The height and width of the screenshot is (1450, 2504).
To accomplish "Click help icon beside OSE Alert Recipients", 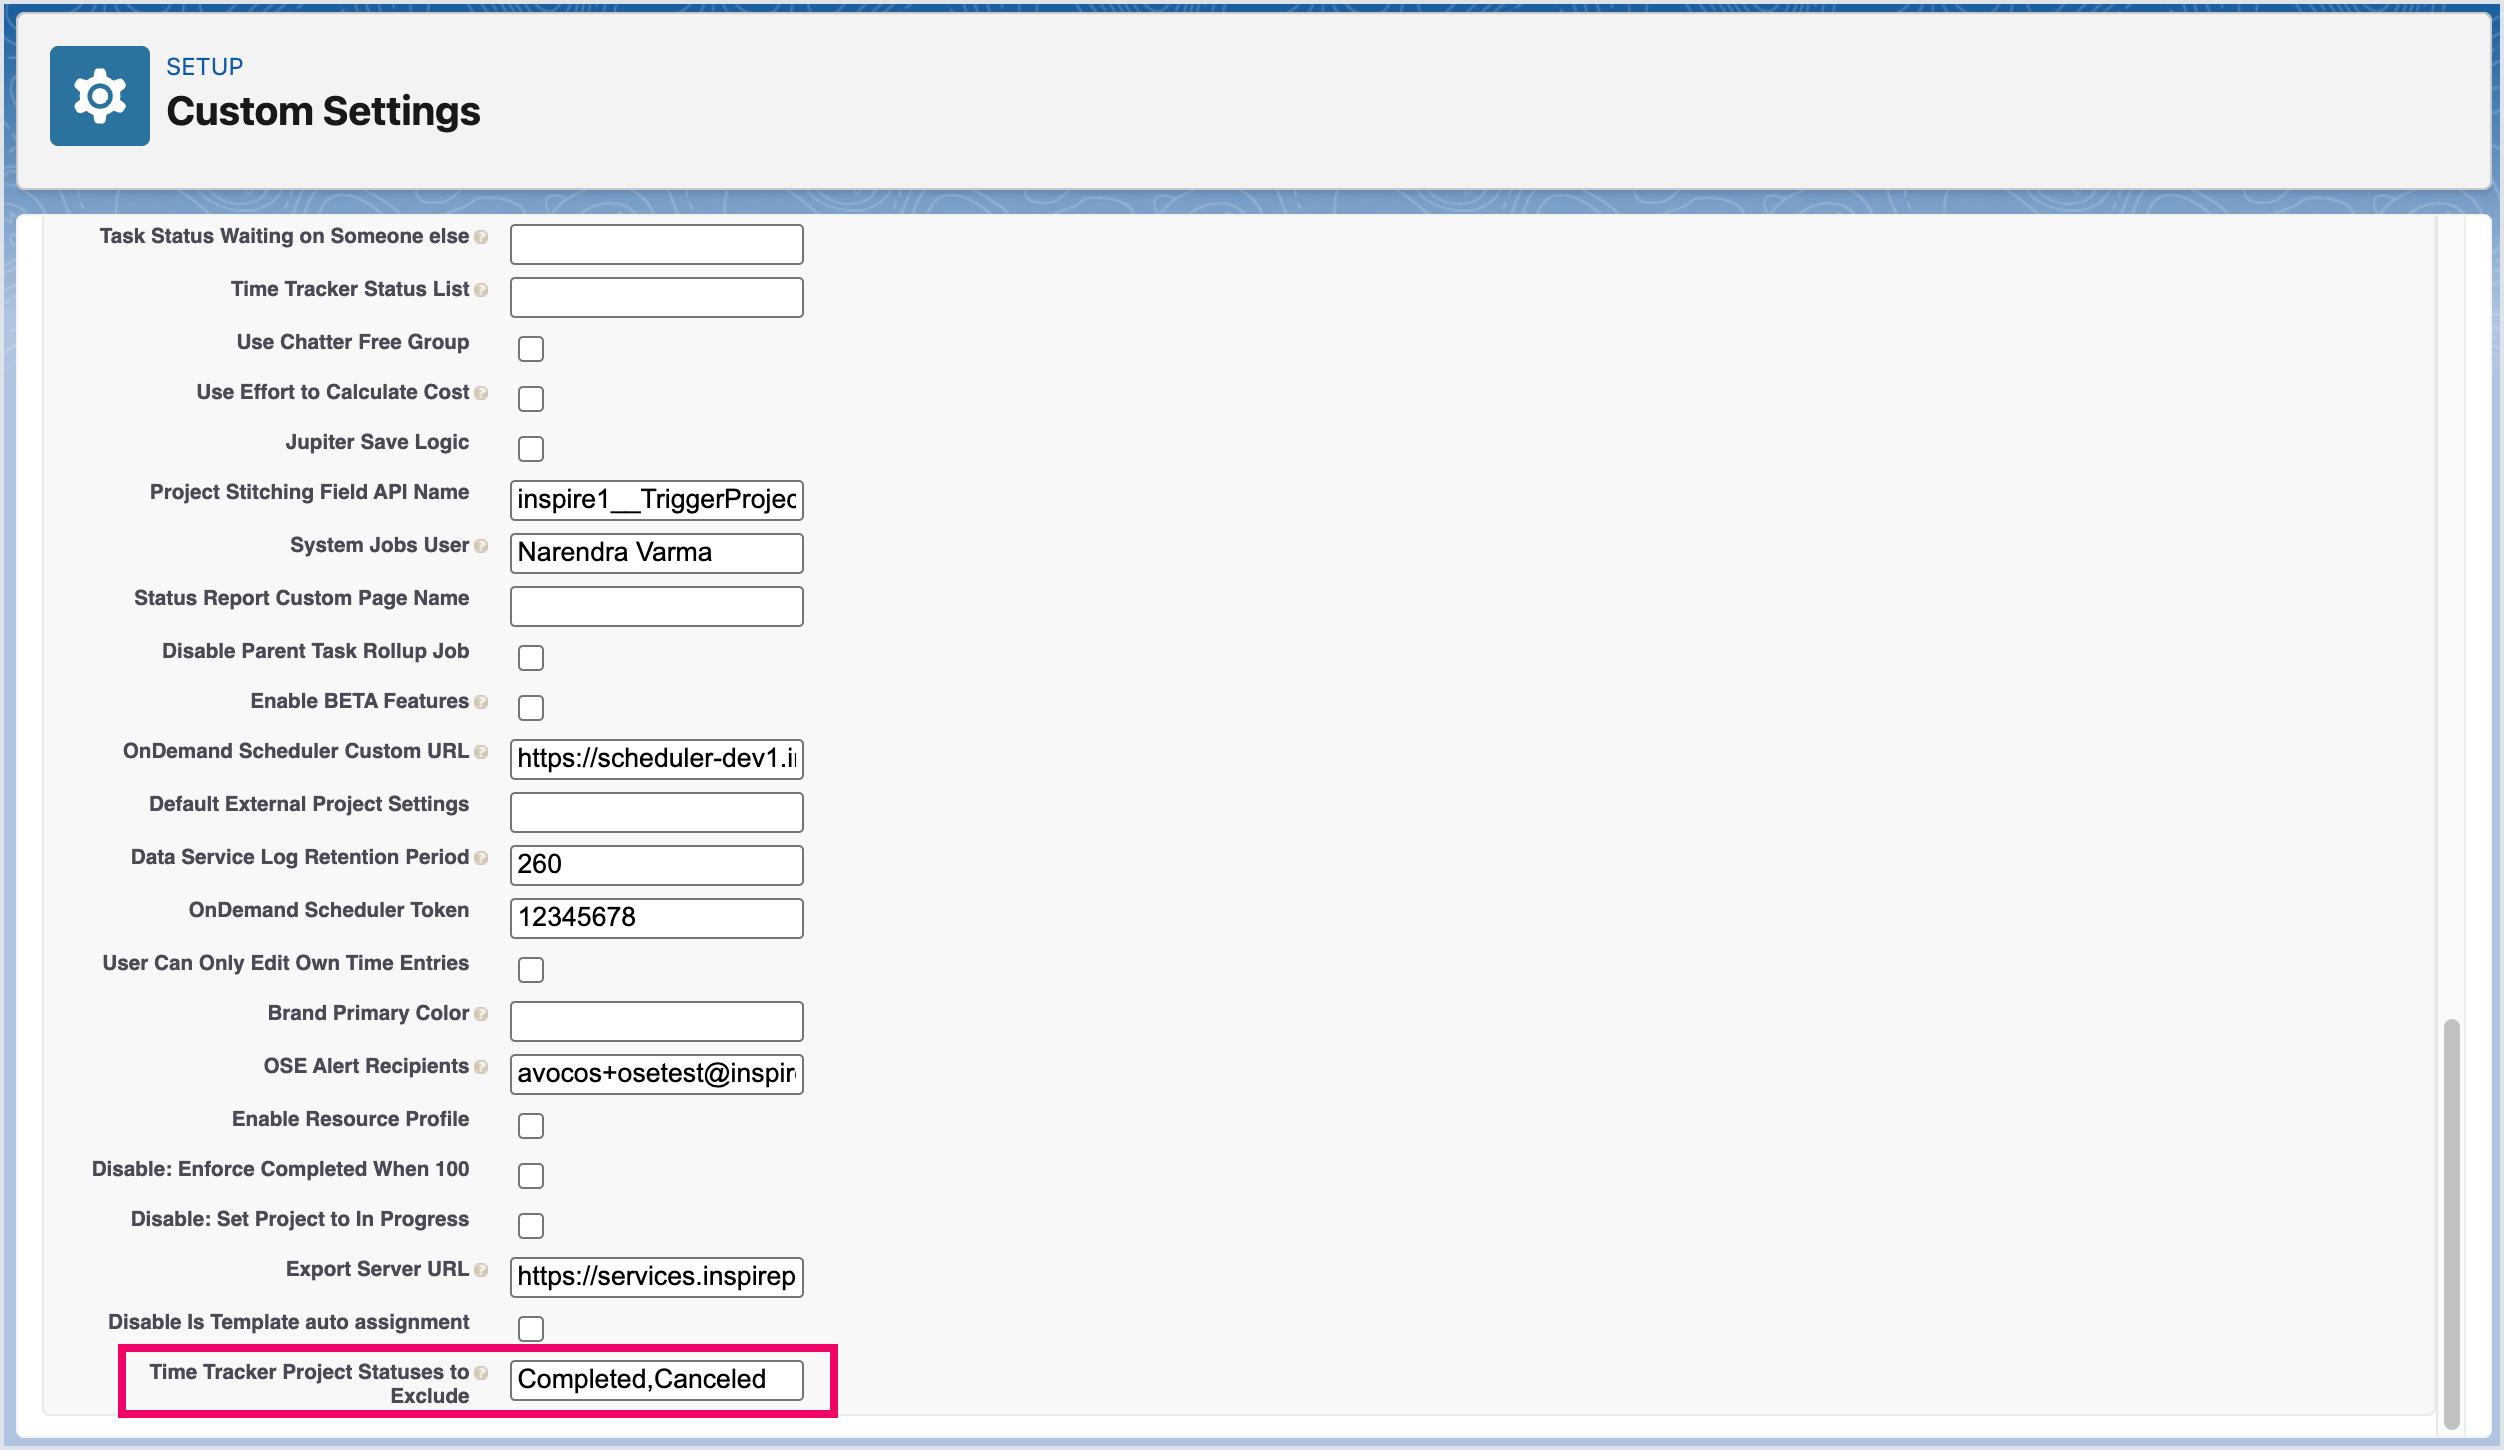I will pos(481,1067).
